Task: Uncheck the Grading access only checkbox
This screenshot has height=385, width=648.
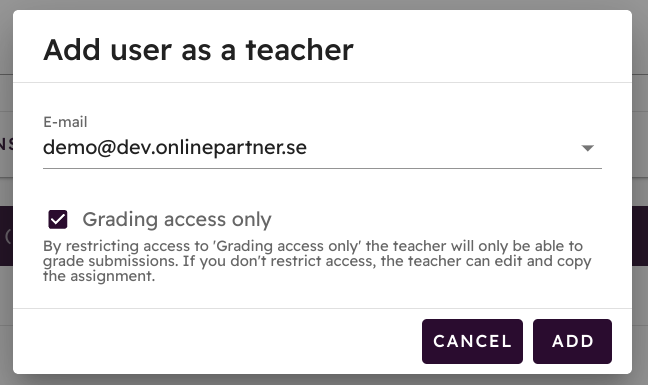Action: tap(57, 219)
